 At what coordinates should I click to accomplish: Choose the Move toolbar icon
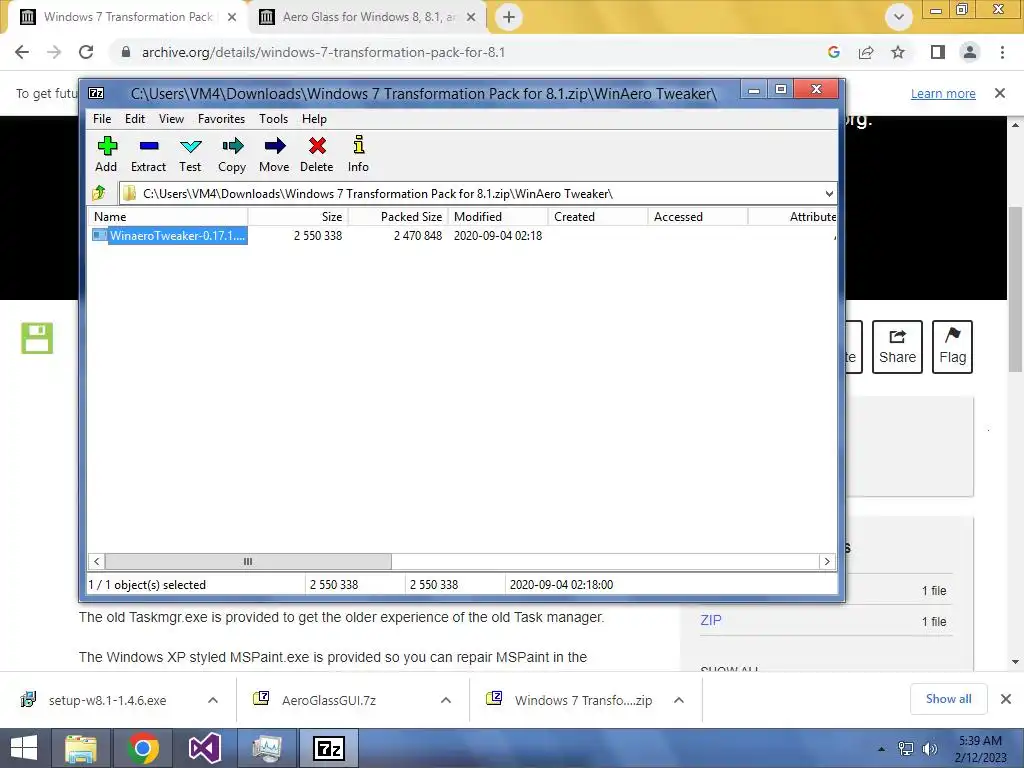click(274, 154)
